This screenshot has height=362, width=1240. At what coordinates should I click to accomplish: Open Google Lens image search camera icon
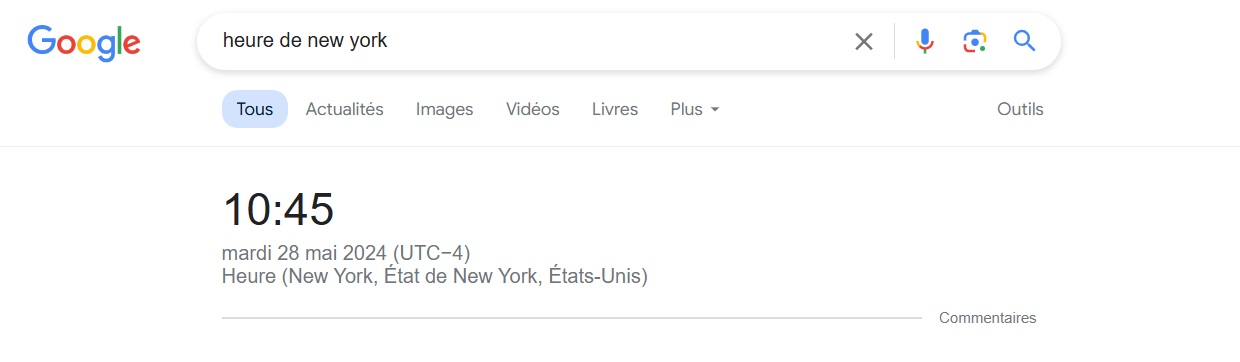[975, 41]
